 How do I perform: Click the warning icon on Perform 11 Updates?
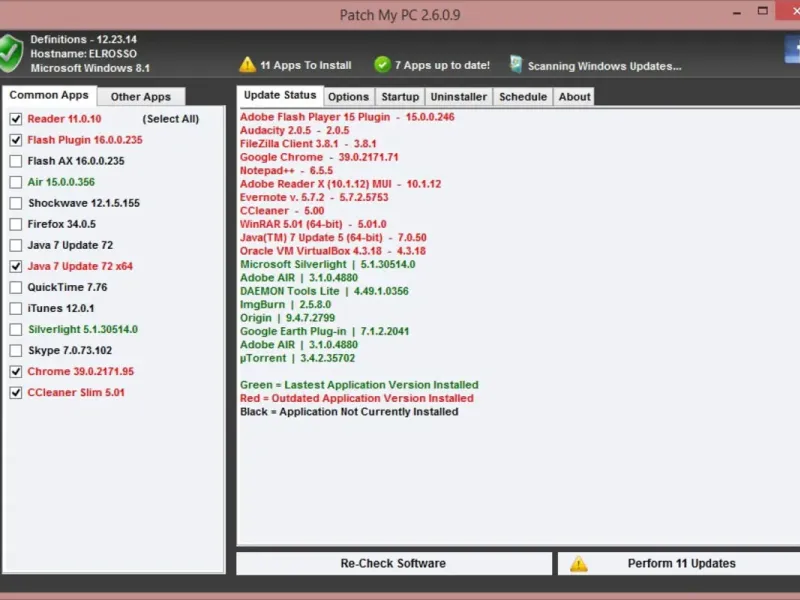[579, 564]
